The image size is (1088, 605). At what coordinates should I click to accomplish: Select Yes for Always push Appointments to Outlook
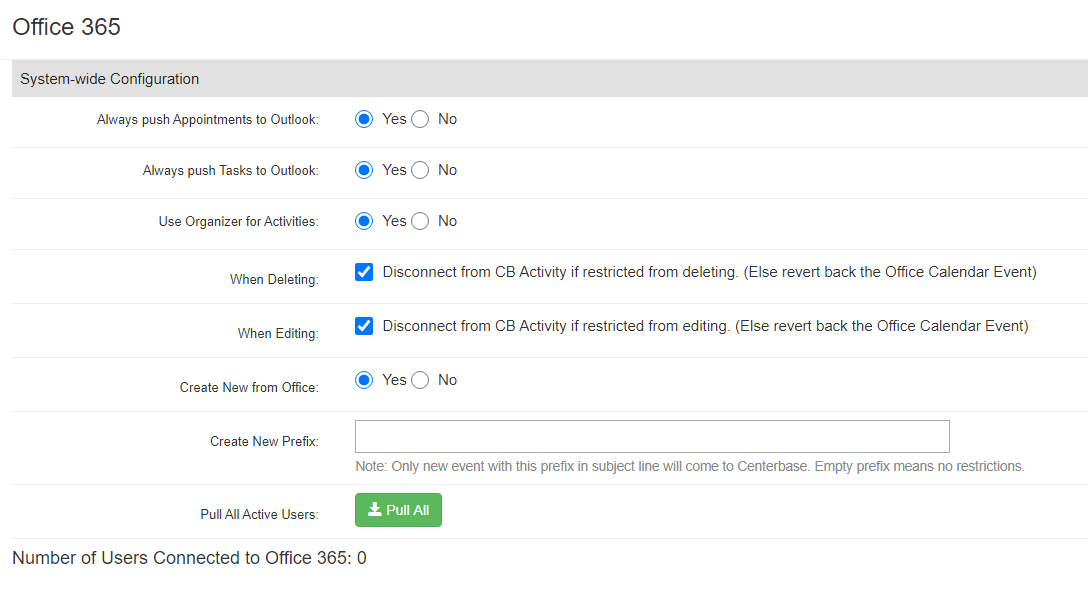click(x=364, y=119)
